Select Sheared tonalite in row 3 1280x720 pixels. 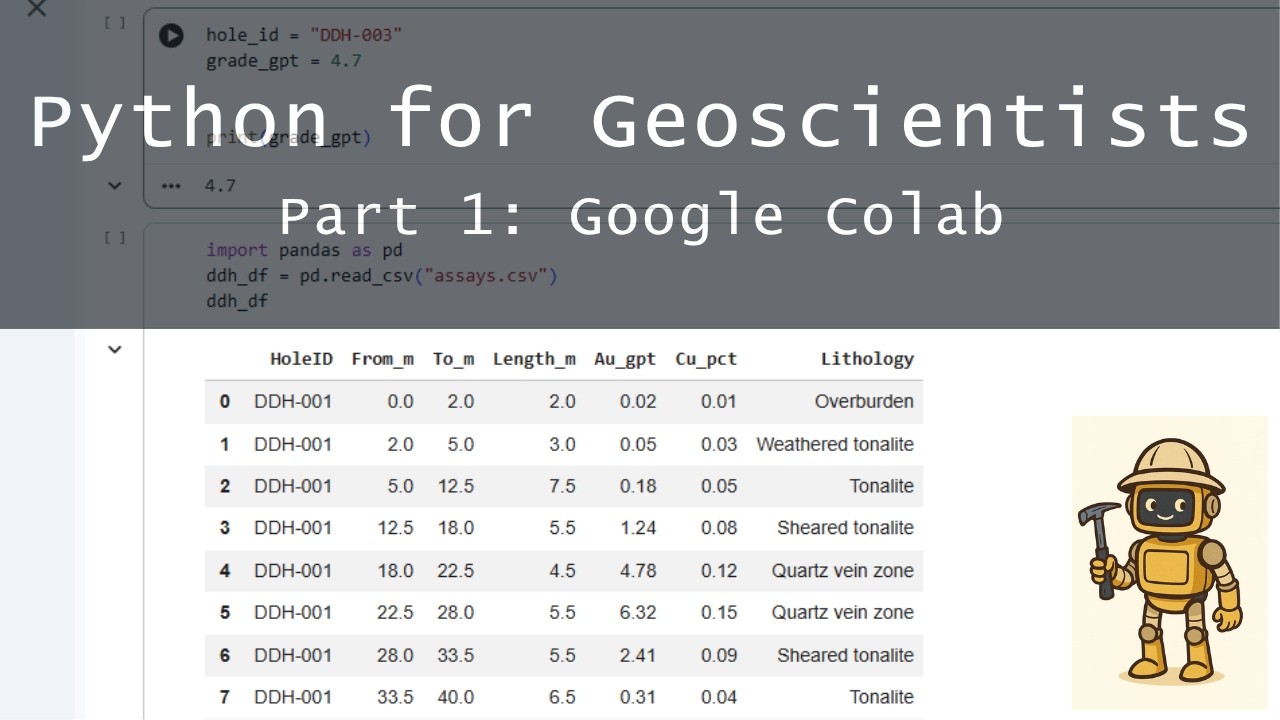846,528
